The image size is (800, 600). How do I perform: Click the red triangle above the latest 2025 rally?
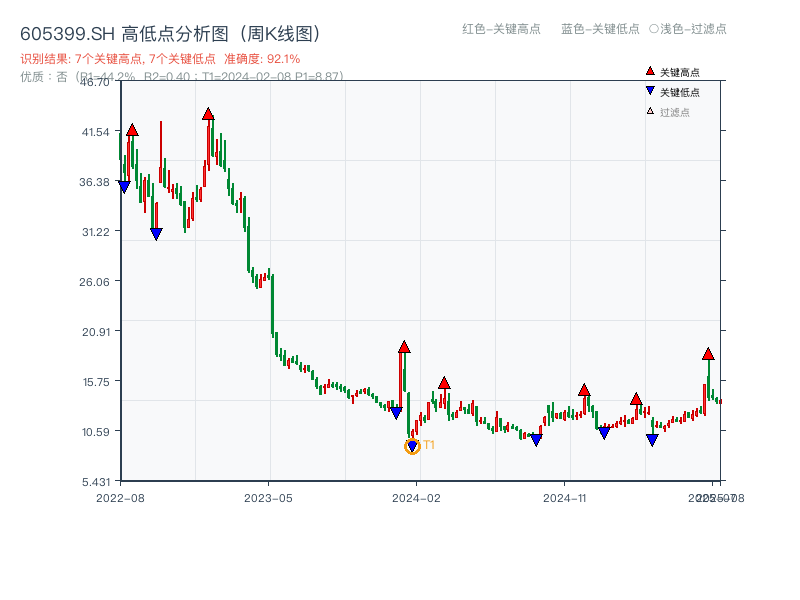(x=709, y=353)
